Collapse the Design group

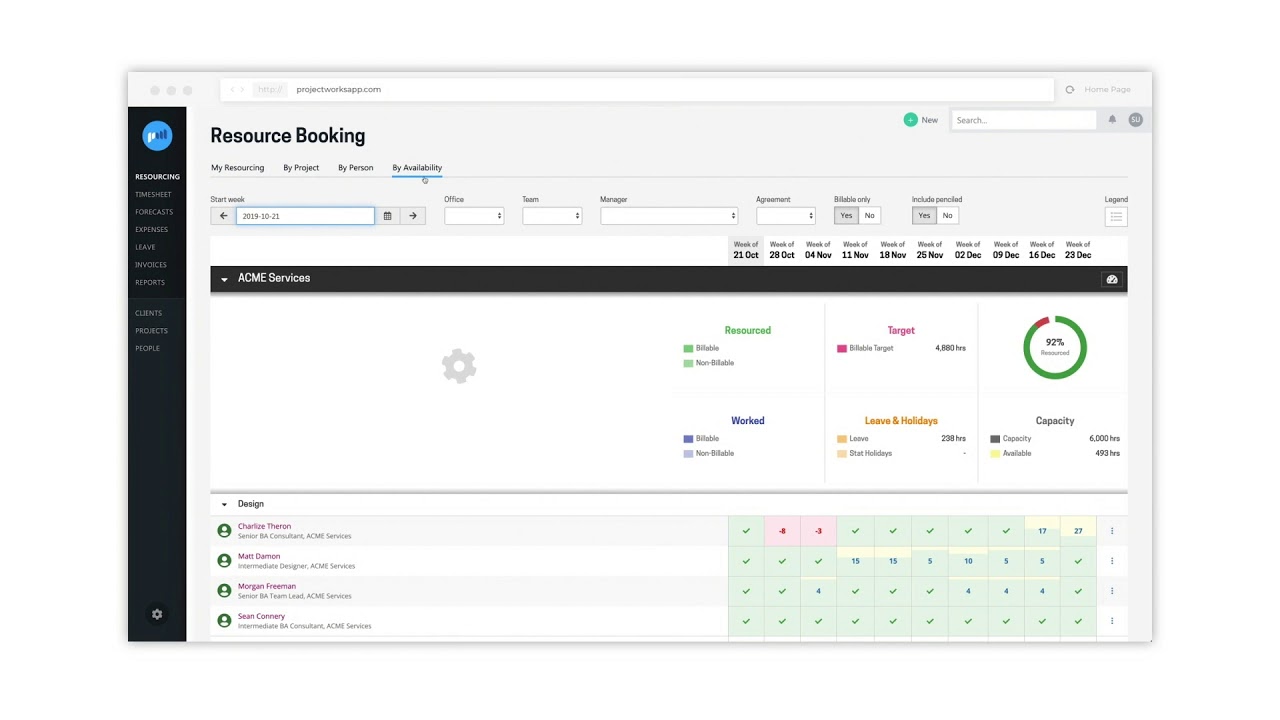coord(224,505)
